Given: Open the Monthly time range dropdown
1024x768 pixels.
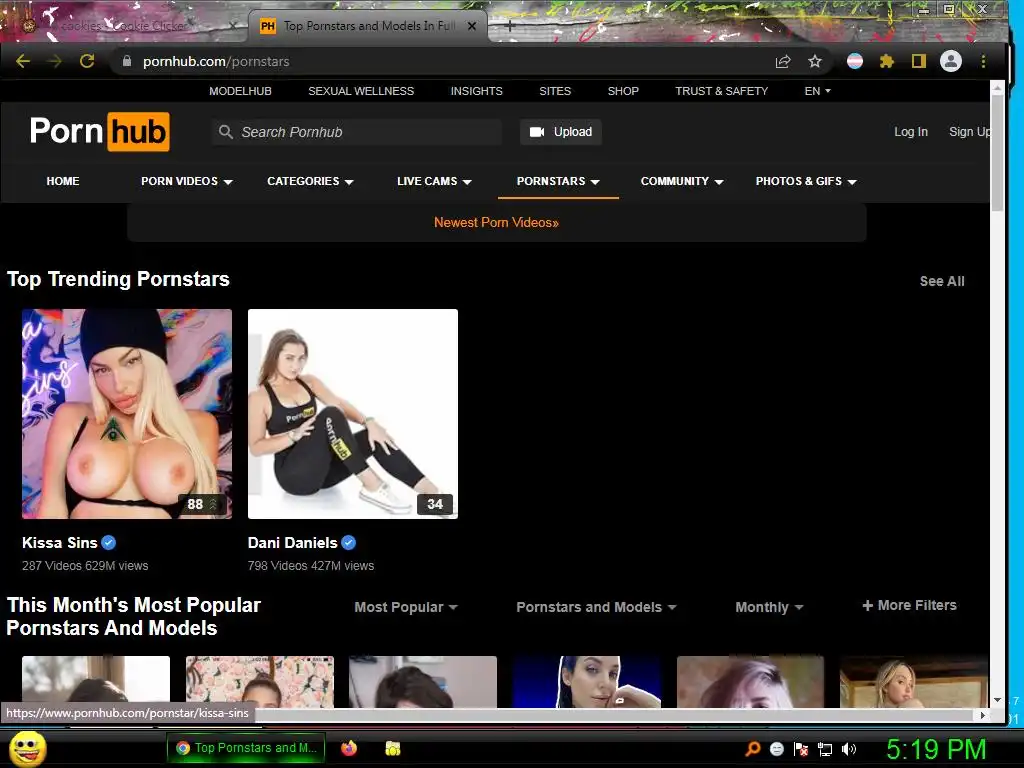Looking at the screenshot, I should [769, 607].
